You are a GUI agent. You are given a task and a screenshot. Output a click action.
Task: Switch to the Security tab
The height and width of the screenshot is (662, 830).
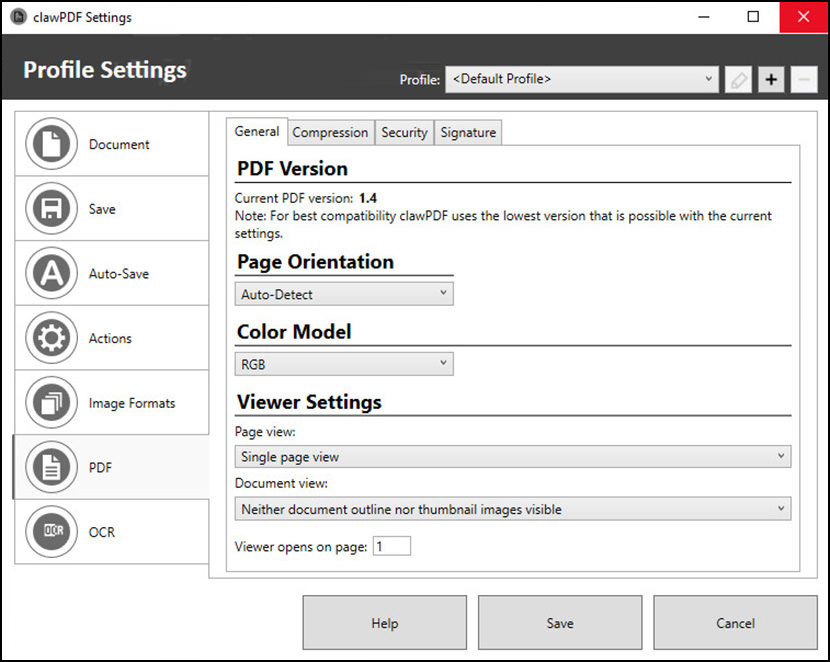404,132
